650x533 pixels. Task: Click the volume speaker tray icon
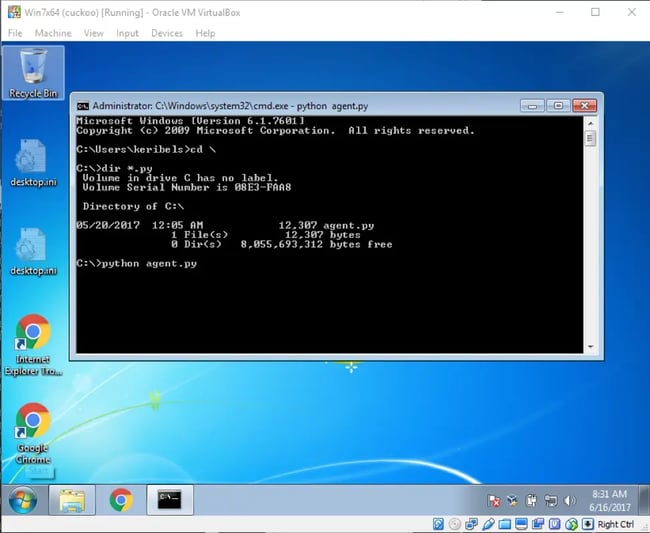pyautogui.click(x=569, y=500)
